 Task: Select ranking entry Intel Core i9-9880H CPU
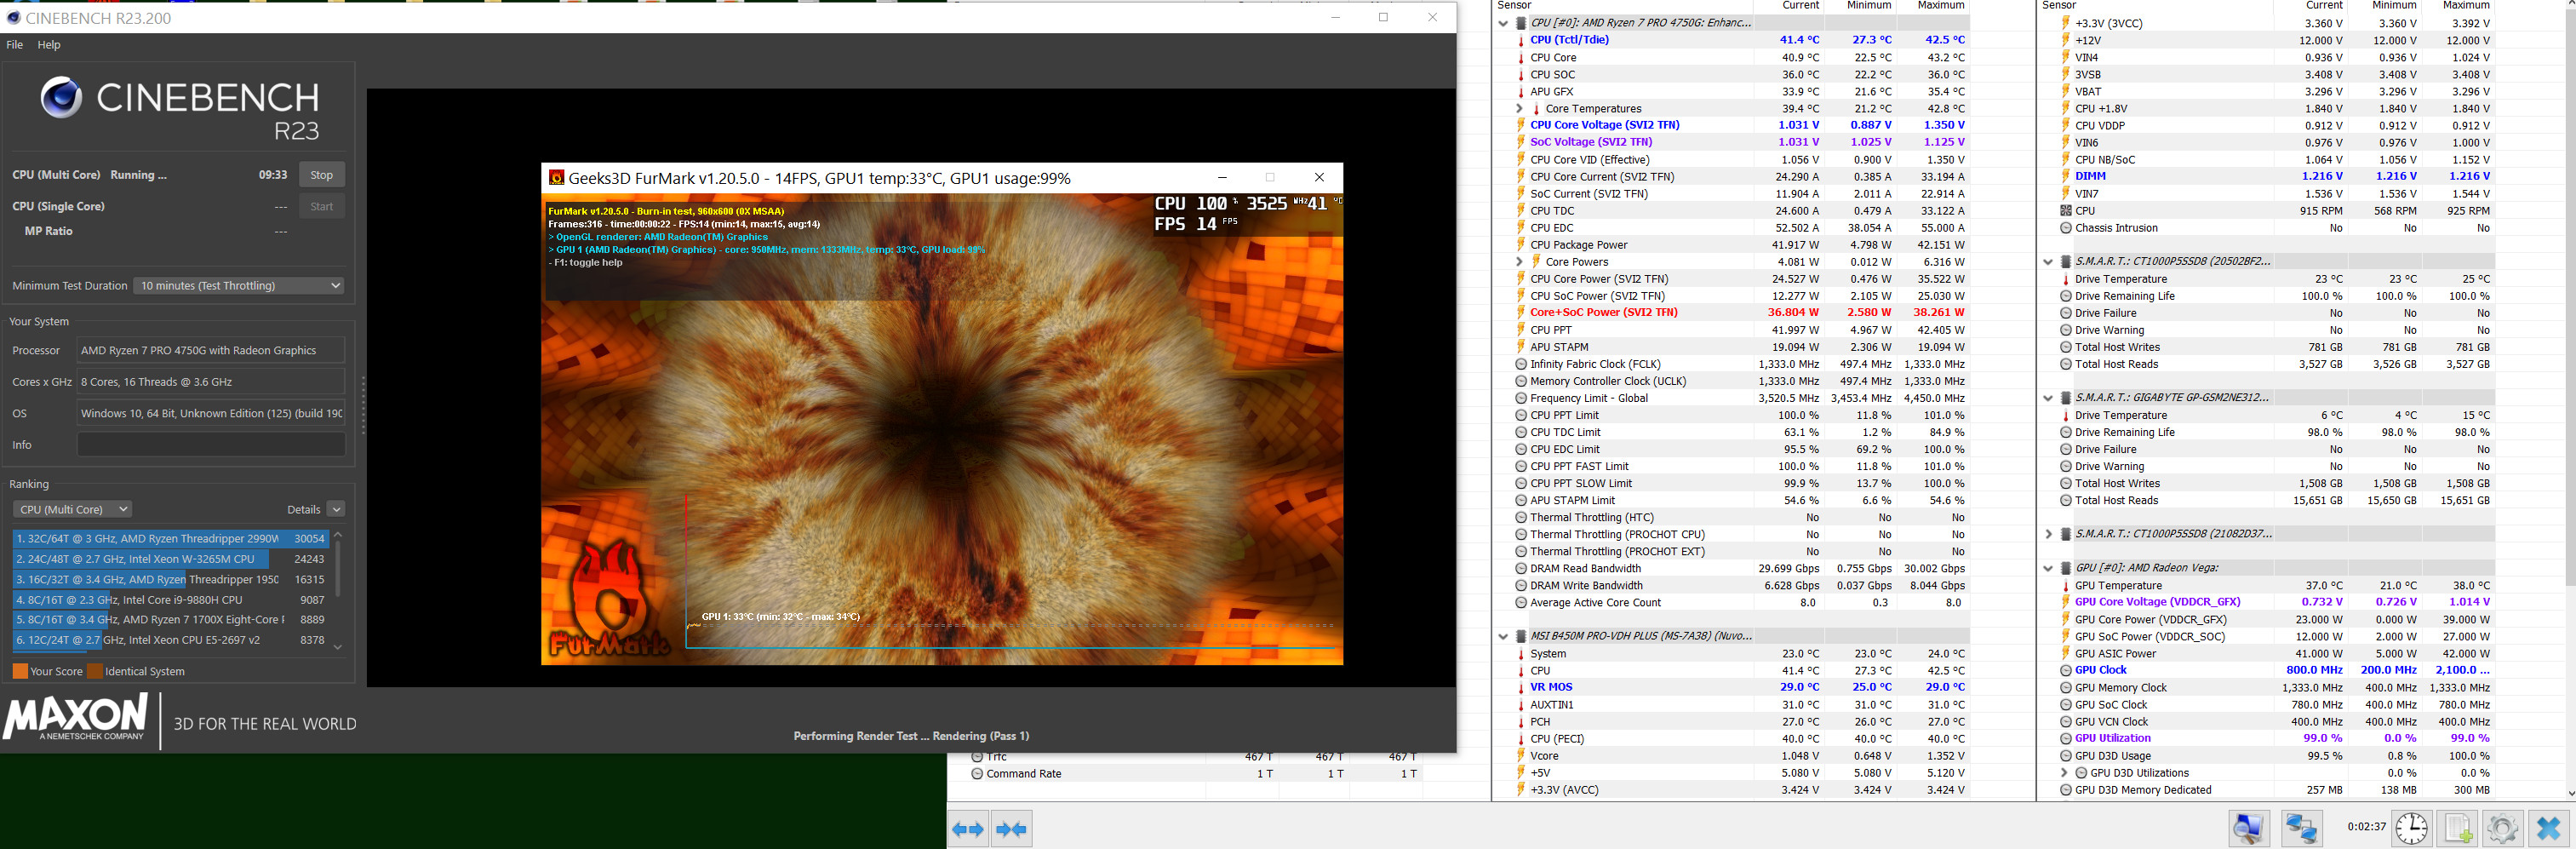tap(171, 600)
